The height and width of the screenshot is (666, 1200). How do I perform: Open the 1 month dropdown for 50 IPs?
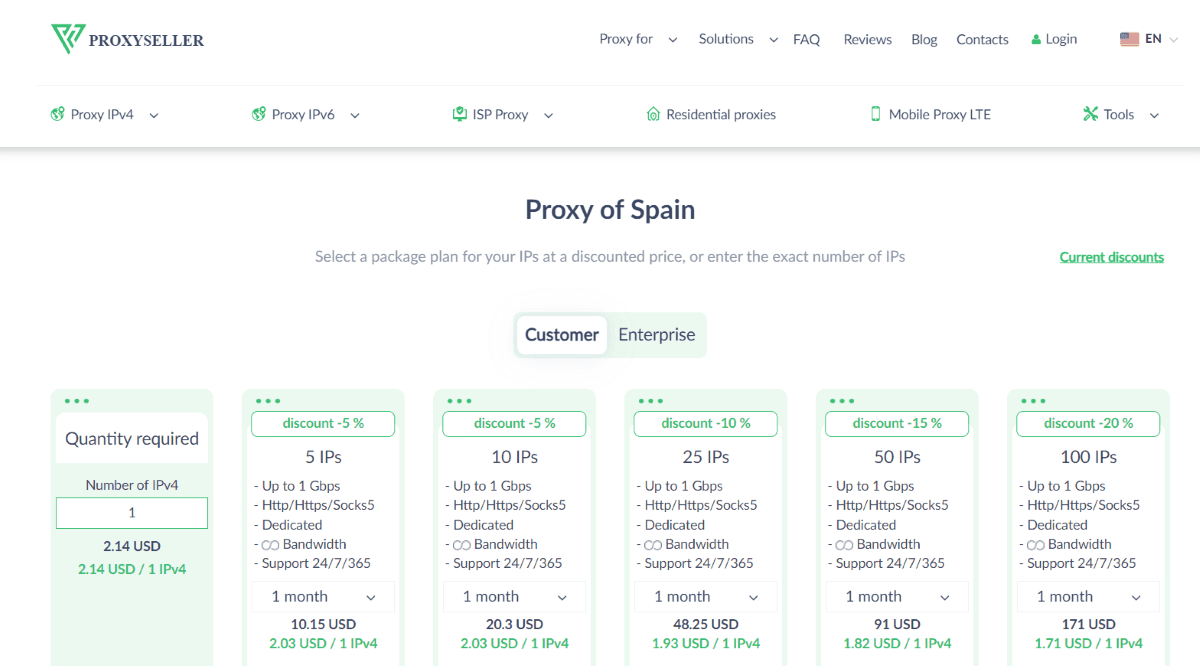(897, 597)
